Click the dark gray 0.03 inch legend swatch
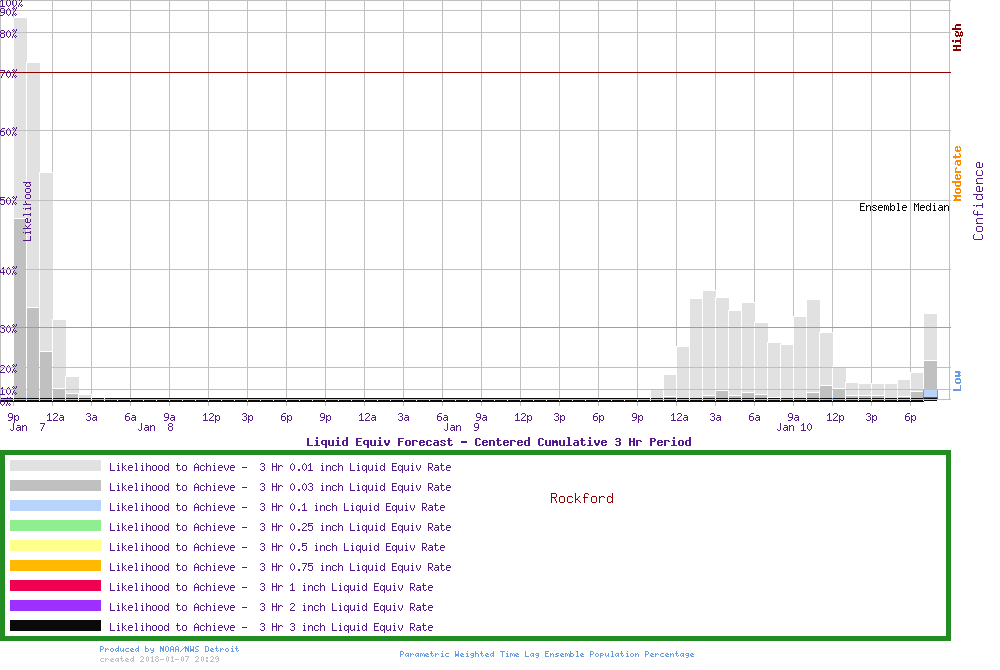The width and height of the screenshot is (1000, 670). pos(55,486)
